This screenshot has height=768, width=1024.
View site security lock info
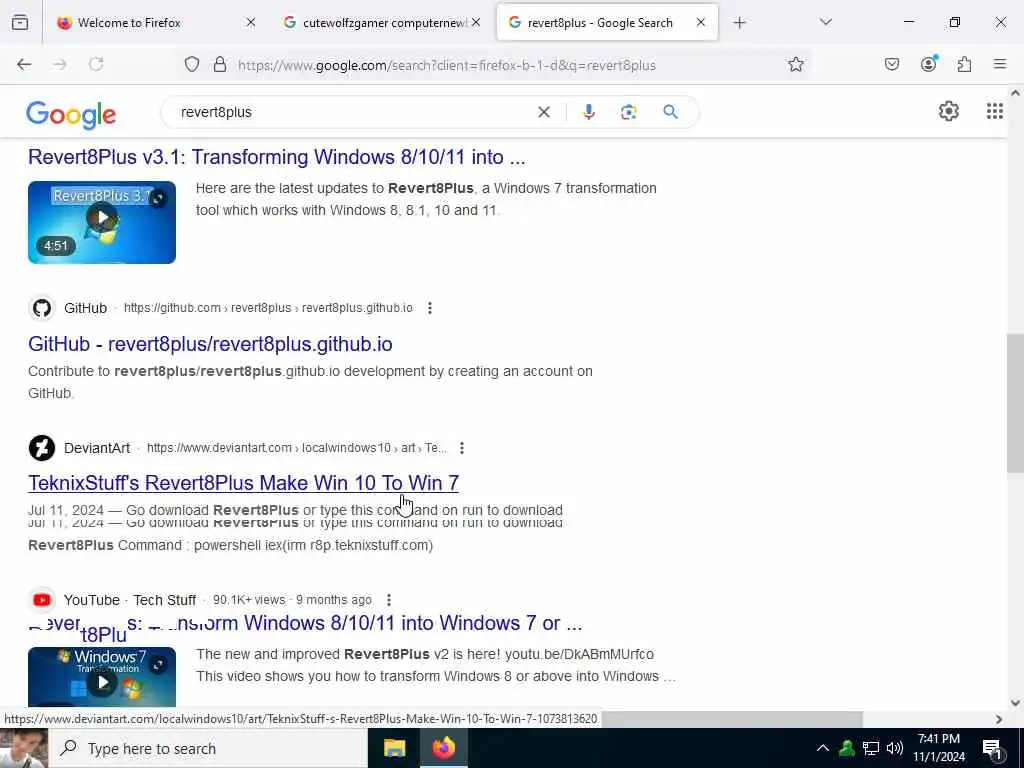(220, 64)
